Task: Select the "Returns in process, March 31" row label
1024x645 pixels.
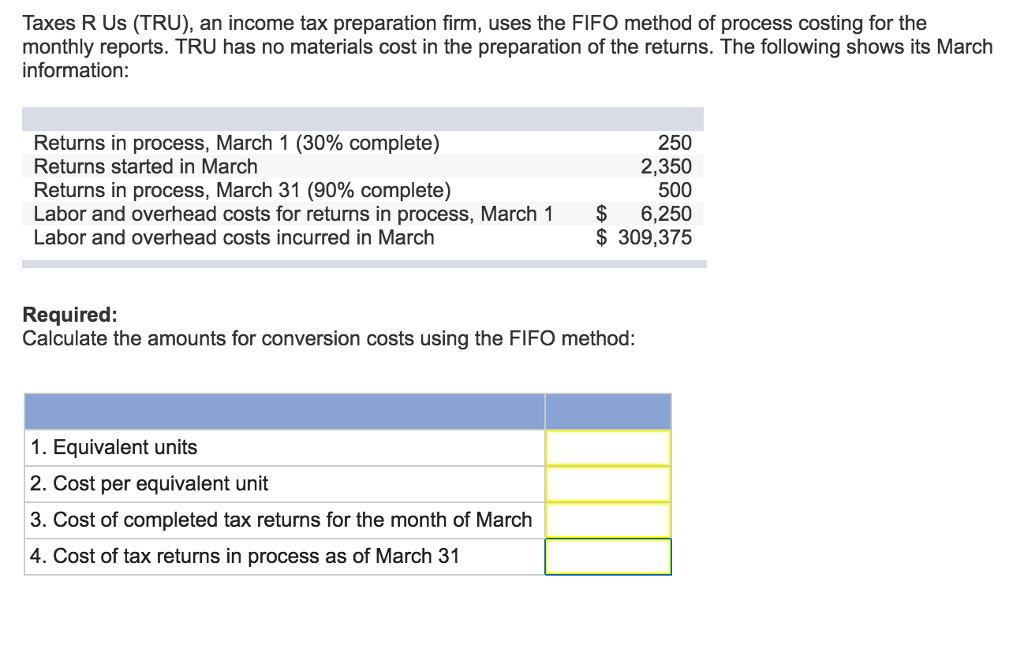Action: 242,190
